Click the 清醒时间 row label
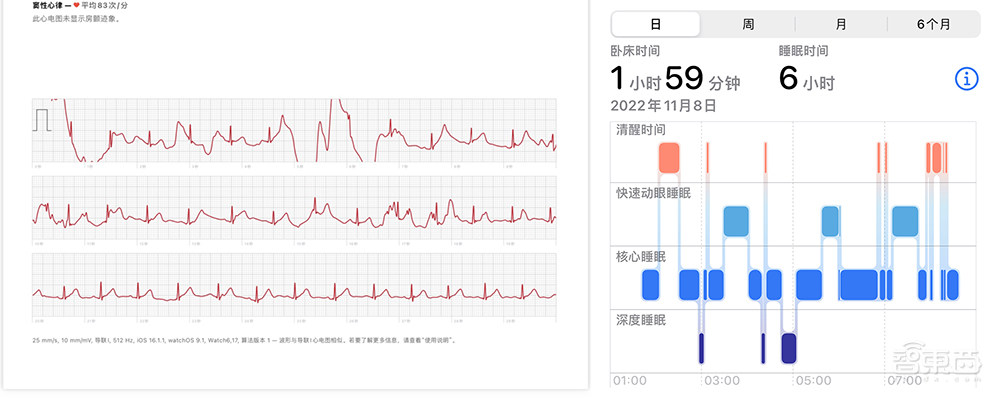Image resolution: width=1000 pixels, height=399 pixels. click(x=640, y=130)
